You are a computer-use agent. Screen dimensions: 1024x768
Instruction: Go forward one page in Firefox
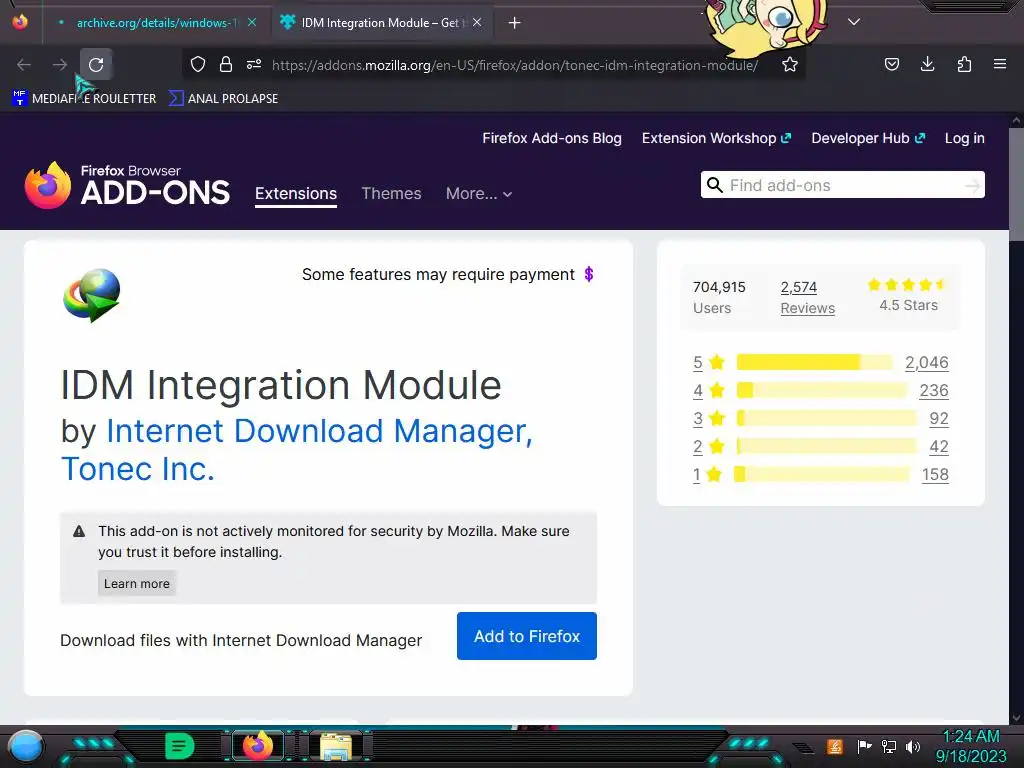pyautogui.click(x=60, y=65)
